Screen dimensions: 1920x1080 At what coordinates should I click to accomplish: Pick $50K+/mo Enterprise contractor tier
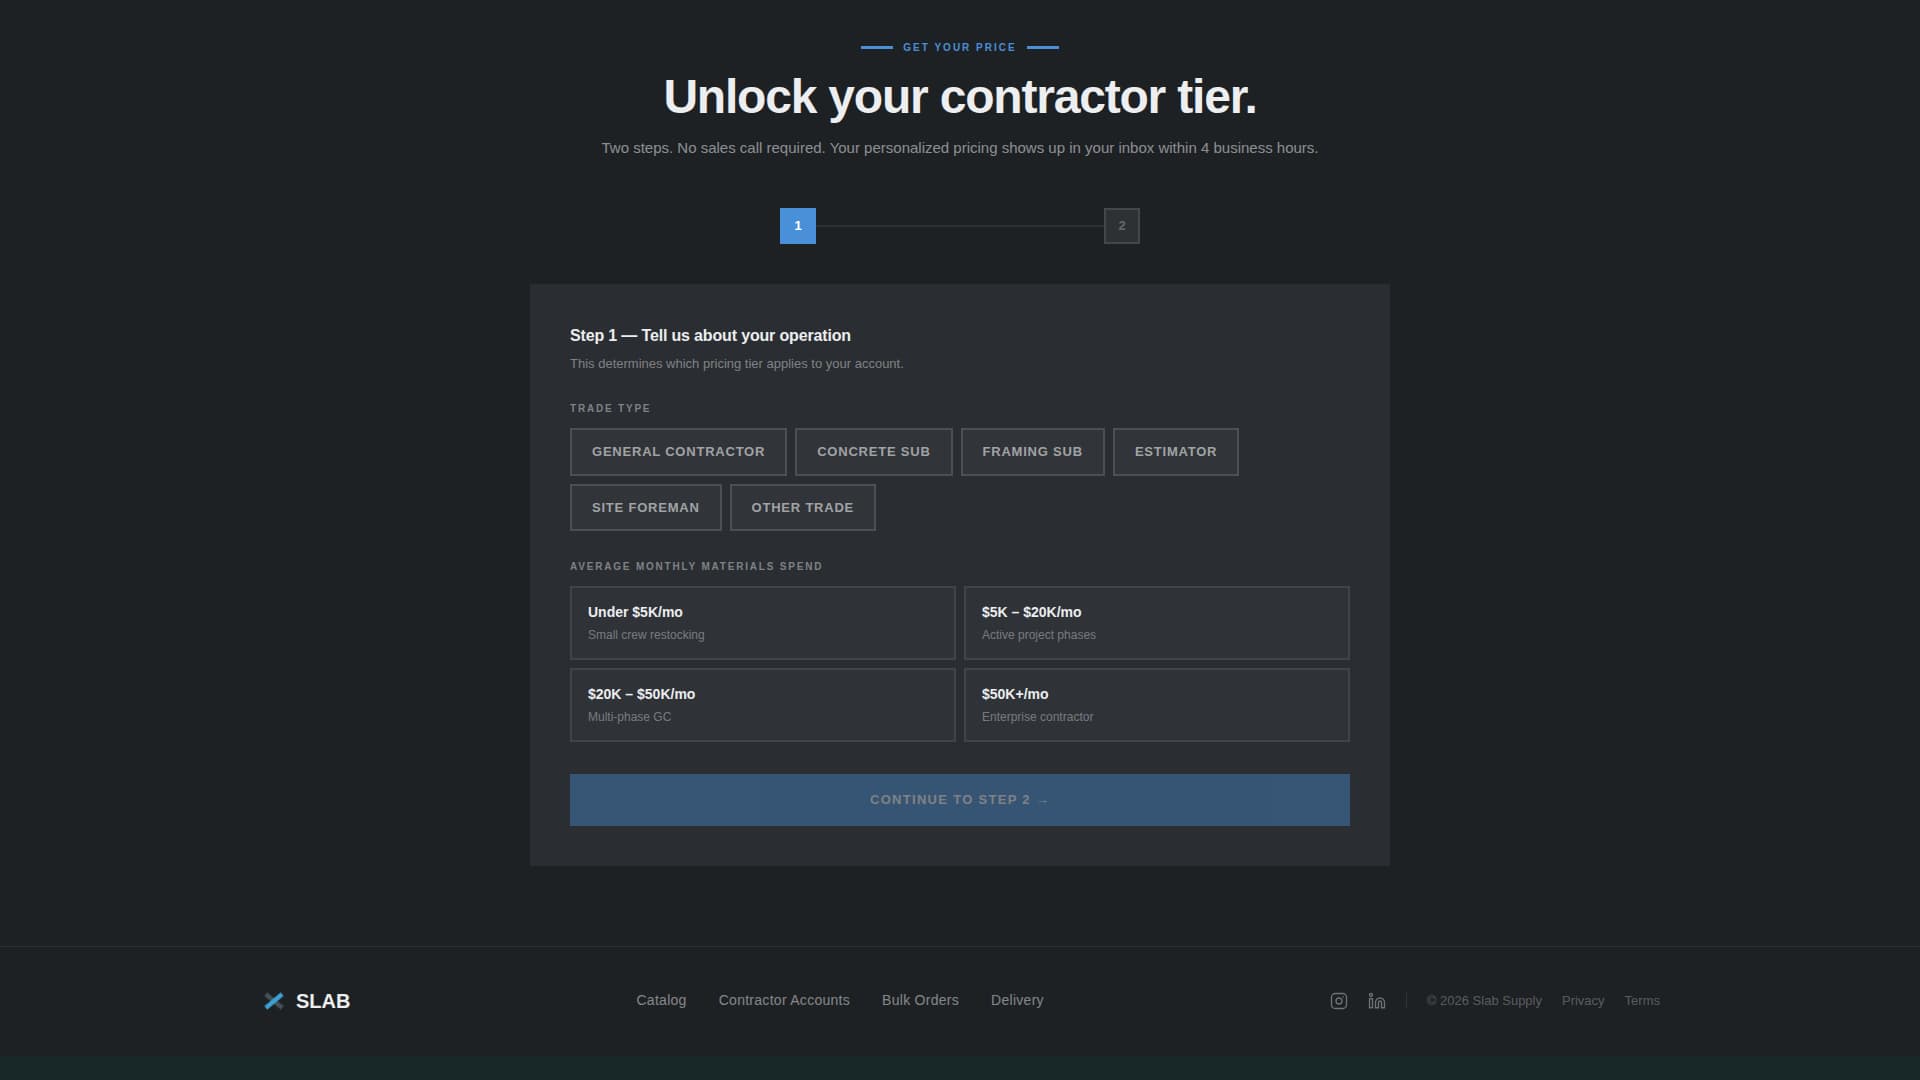[1156, 704]
